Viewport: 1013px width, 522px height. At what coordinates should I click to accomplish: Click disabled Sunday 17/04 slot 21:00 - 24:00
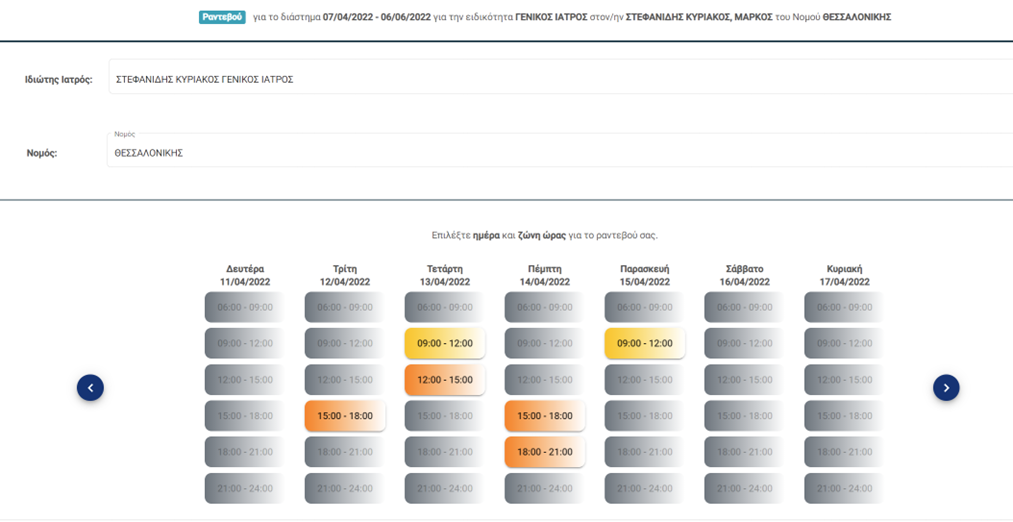pos(844,488)
